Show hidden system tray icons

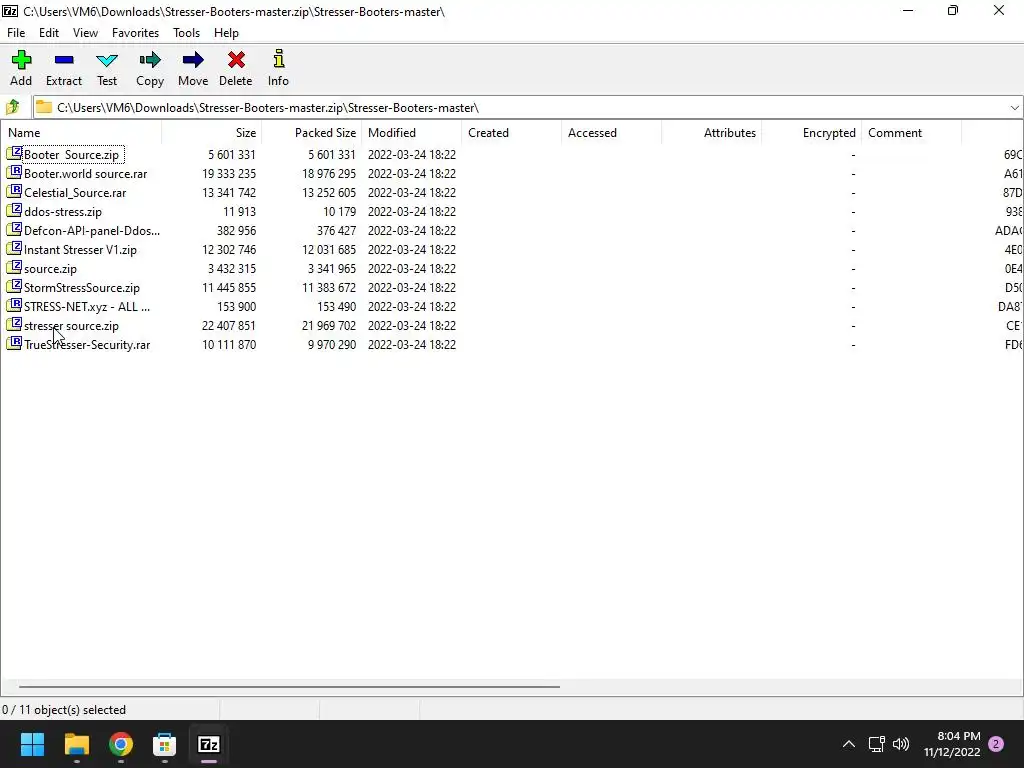(849, 744)
